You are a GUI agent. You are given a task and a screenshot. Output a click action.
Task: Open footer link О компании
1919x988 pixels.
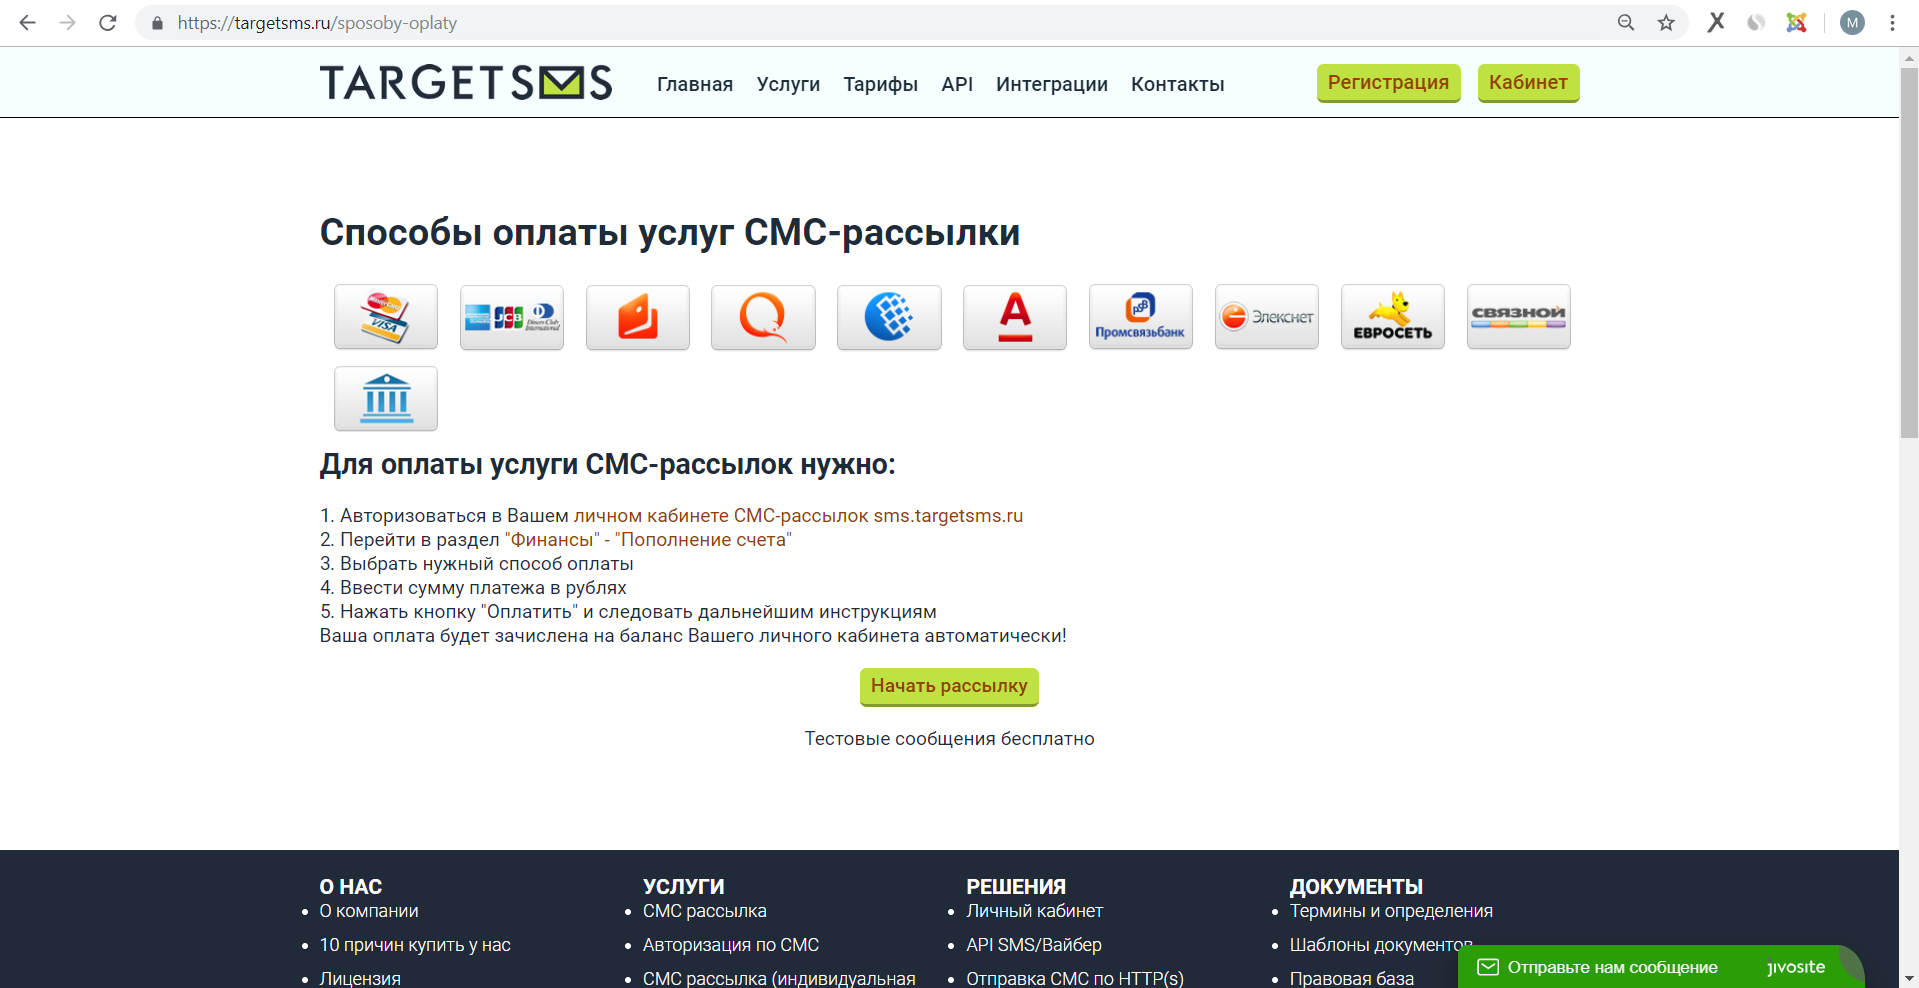click(369, 911)
